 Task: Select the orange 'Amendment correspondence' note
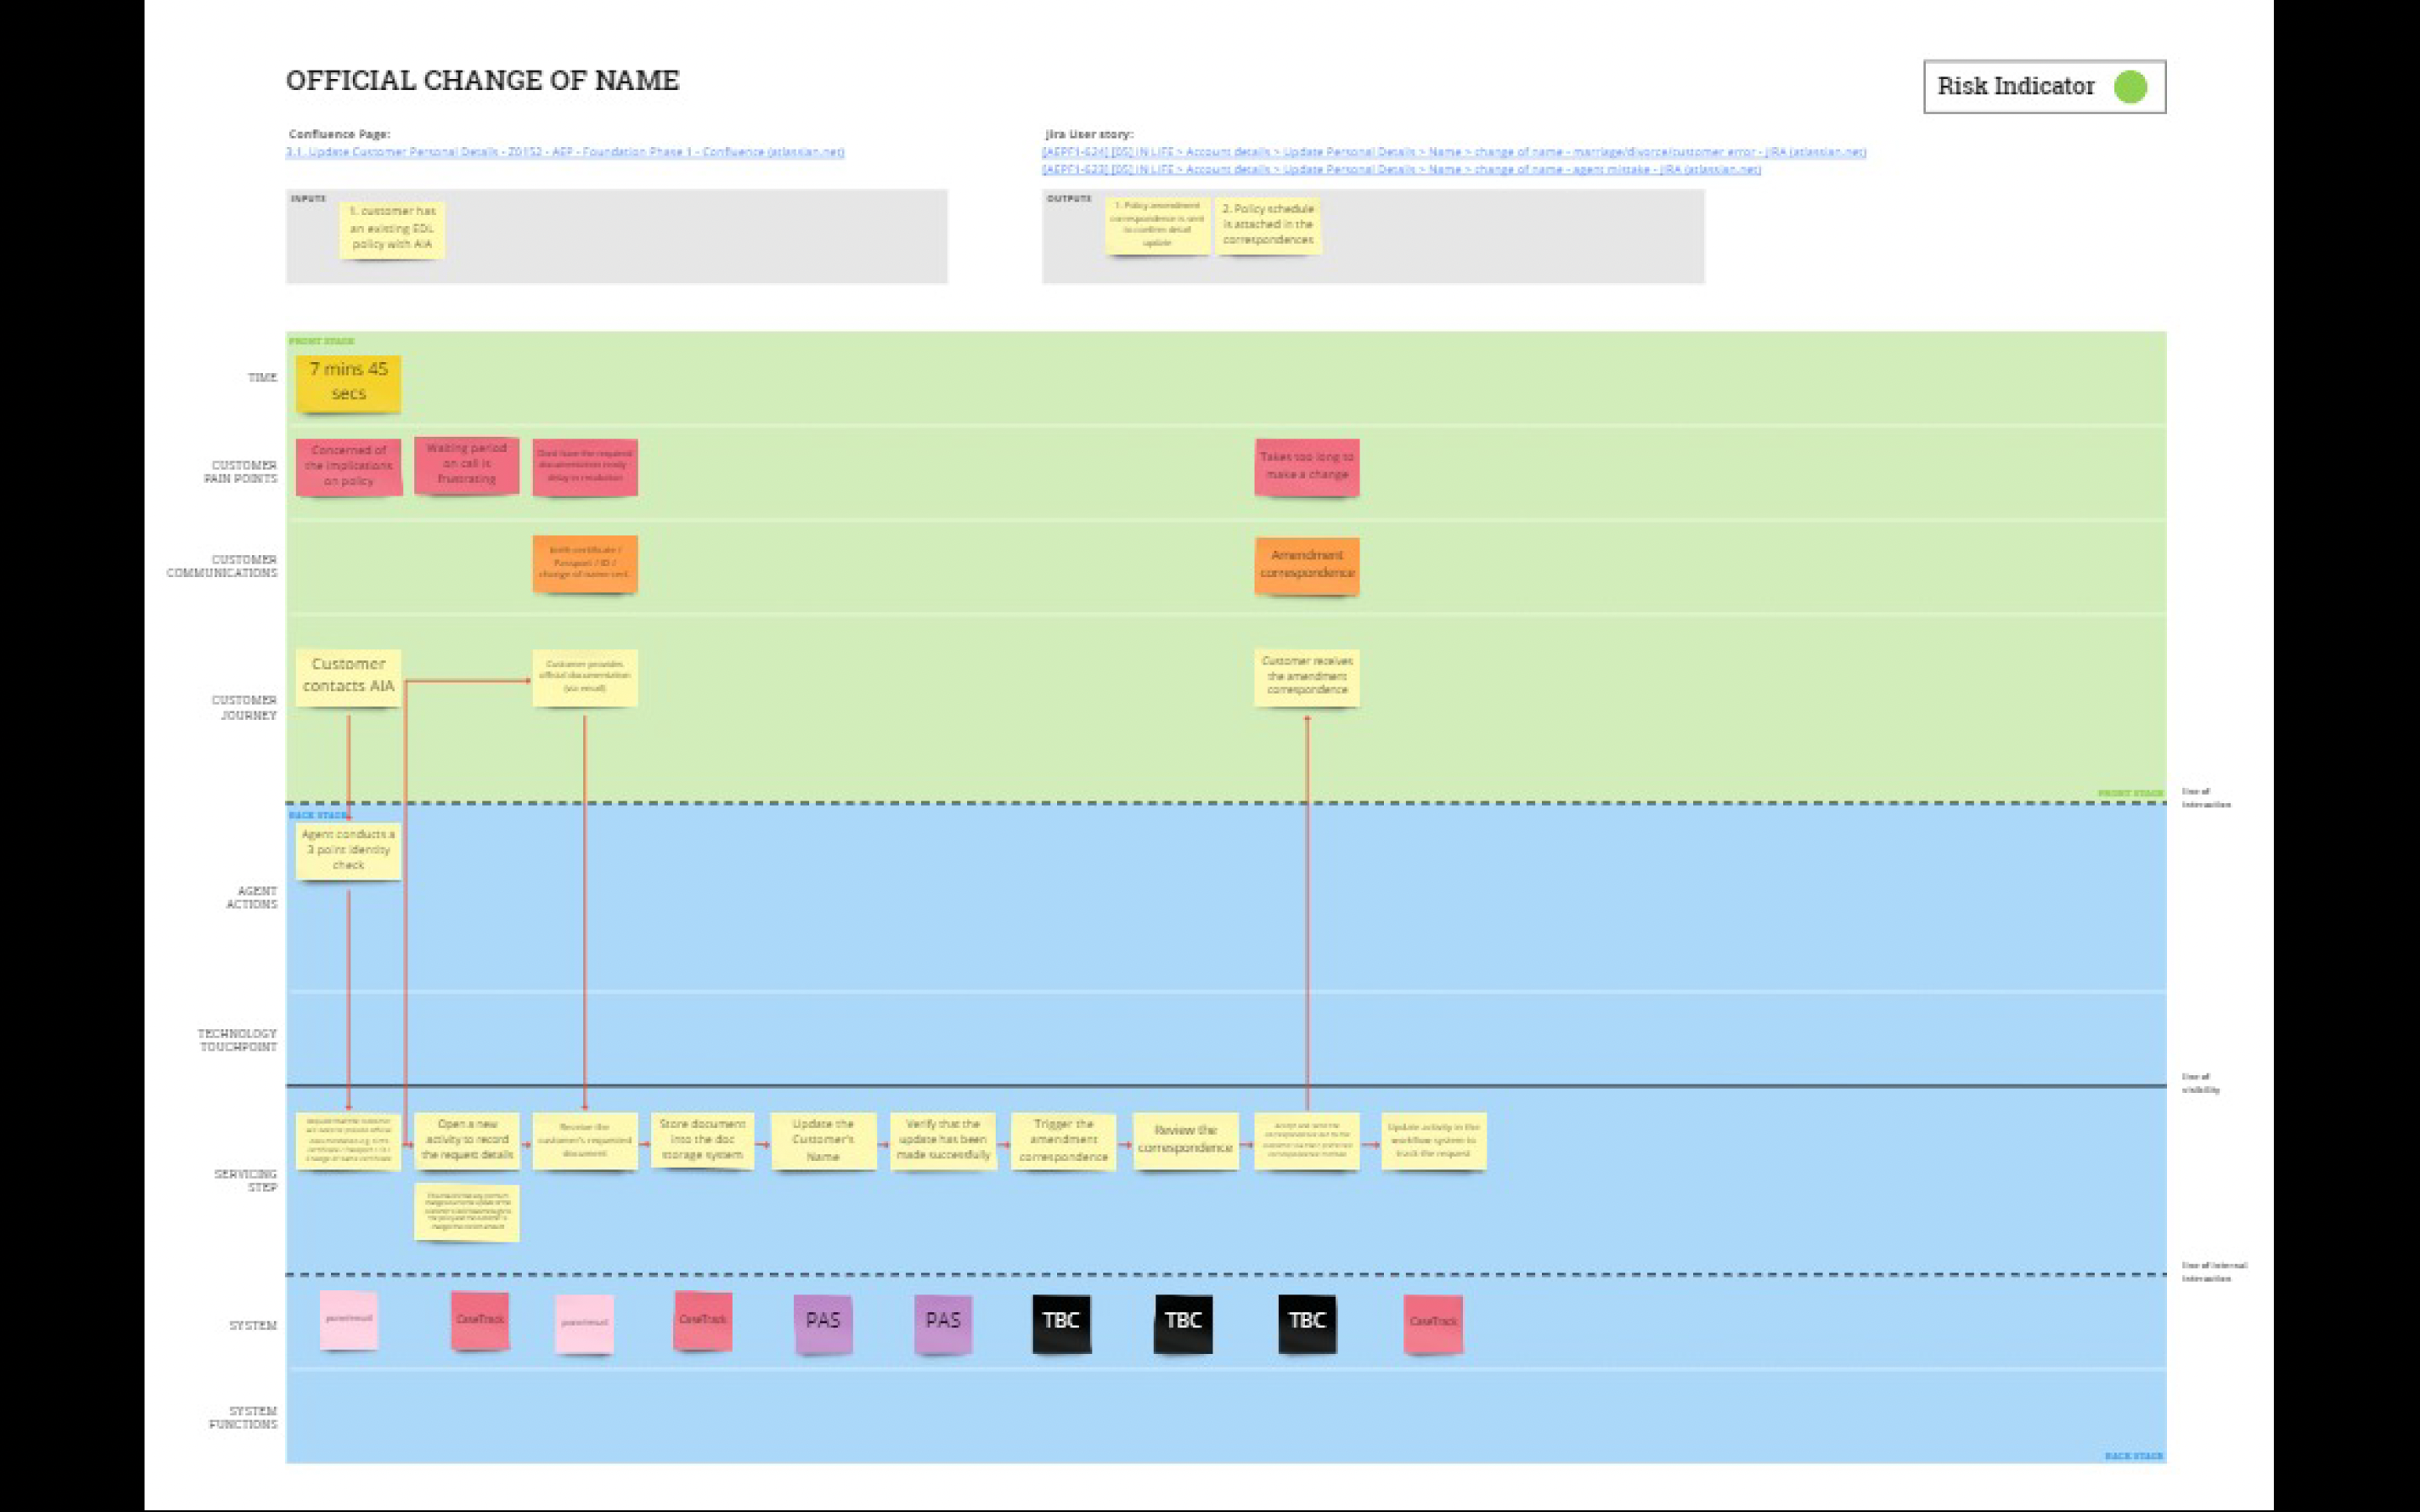pos(1306,564)
